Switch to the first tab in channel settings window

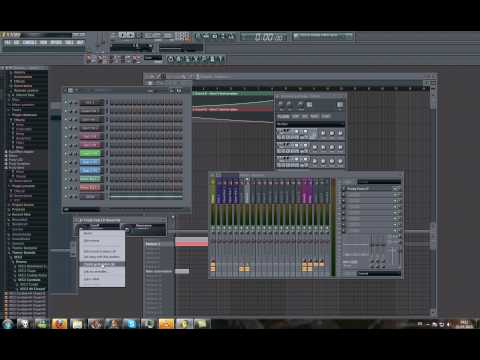tap(283, 116)
